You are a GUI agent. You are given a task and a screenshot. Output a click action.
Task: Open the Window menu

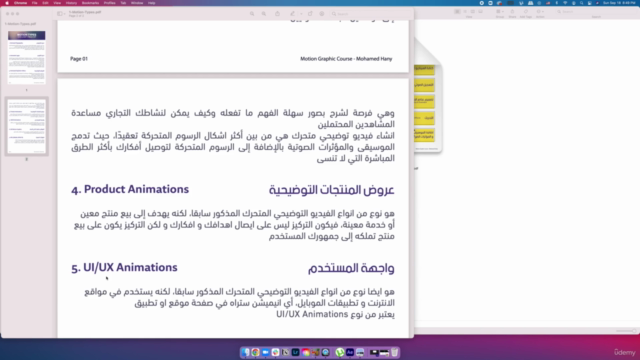click(137, 3)
